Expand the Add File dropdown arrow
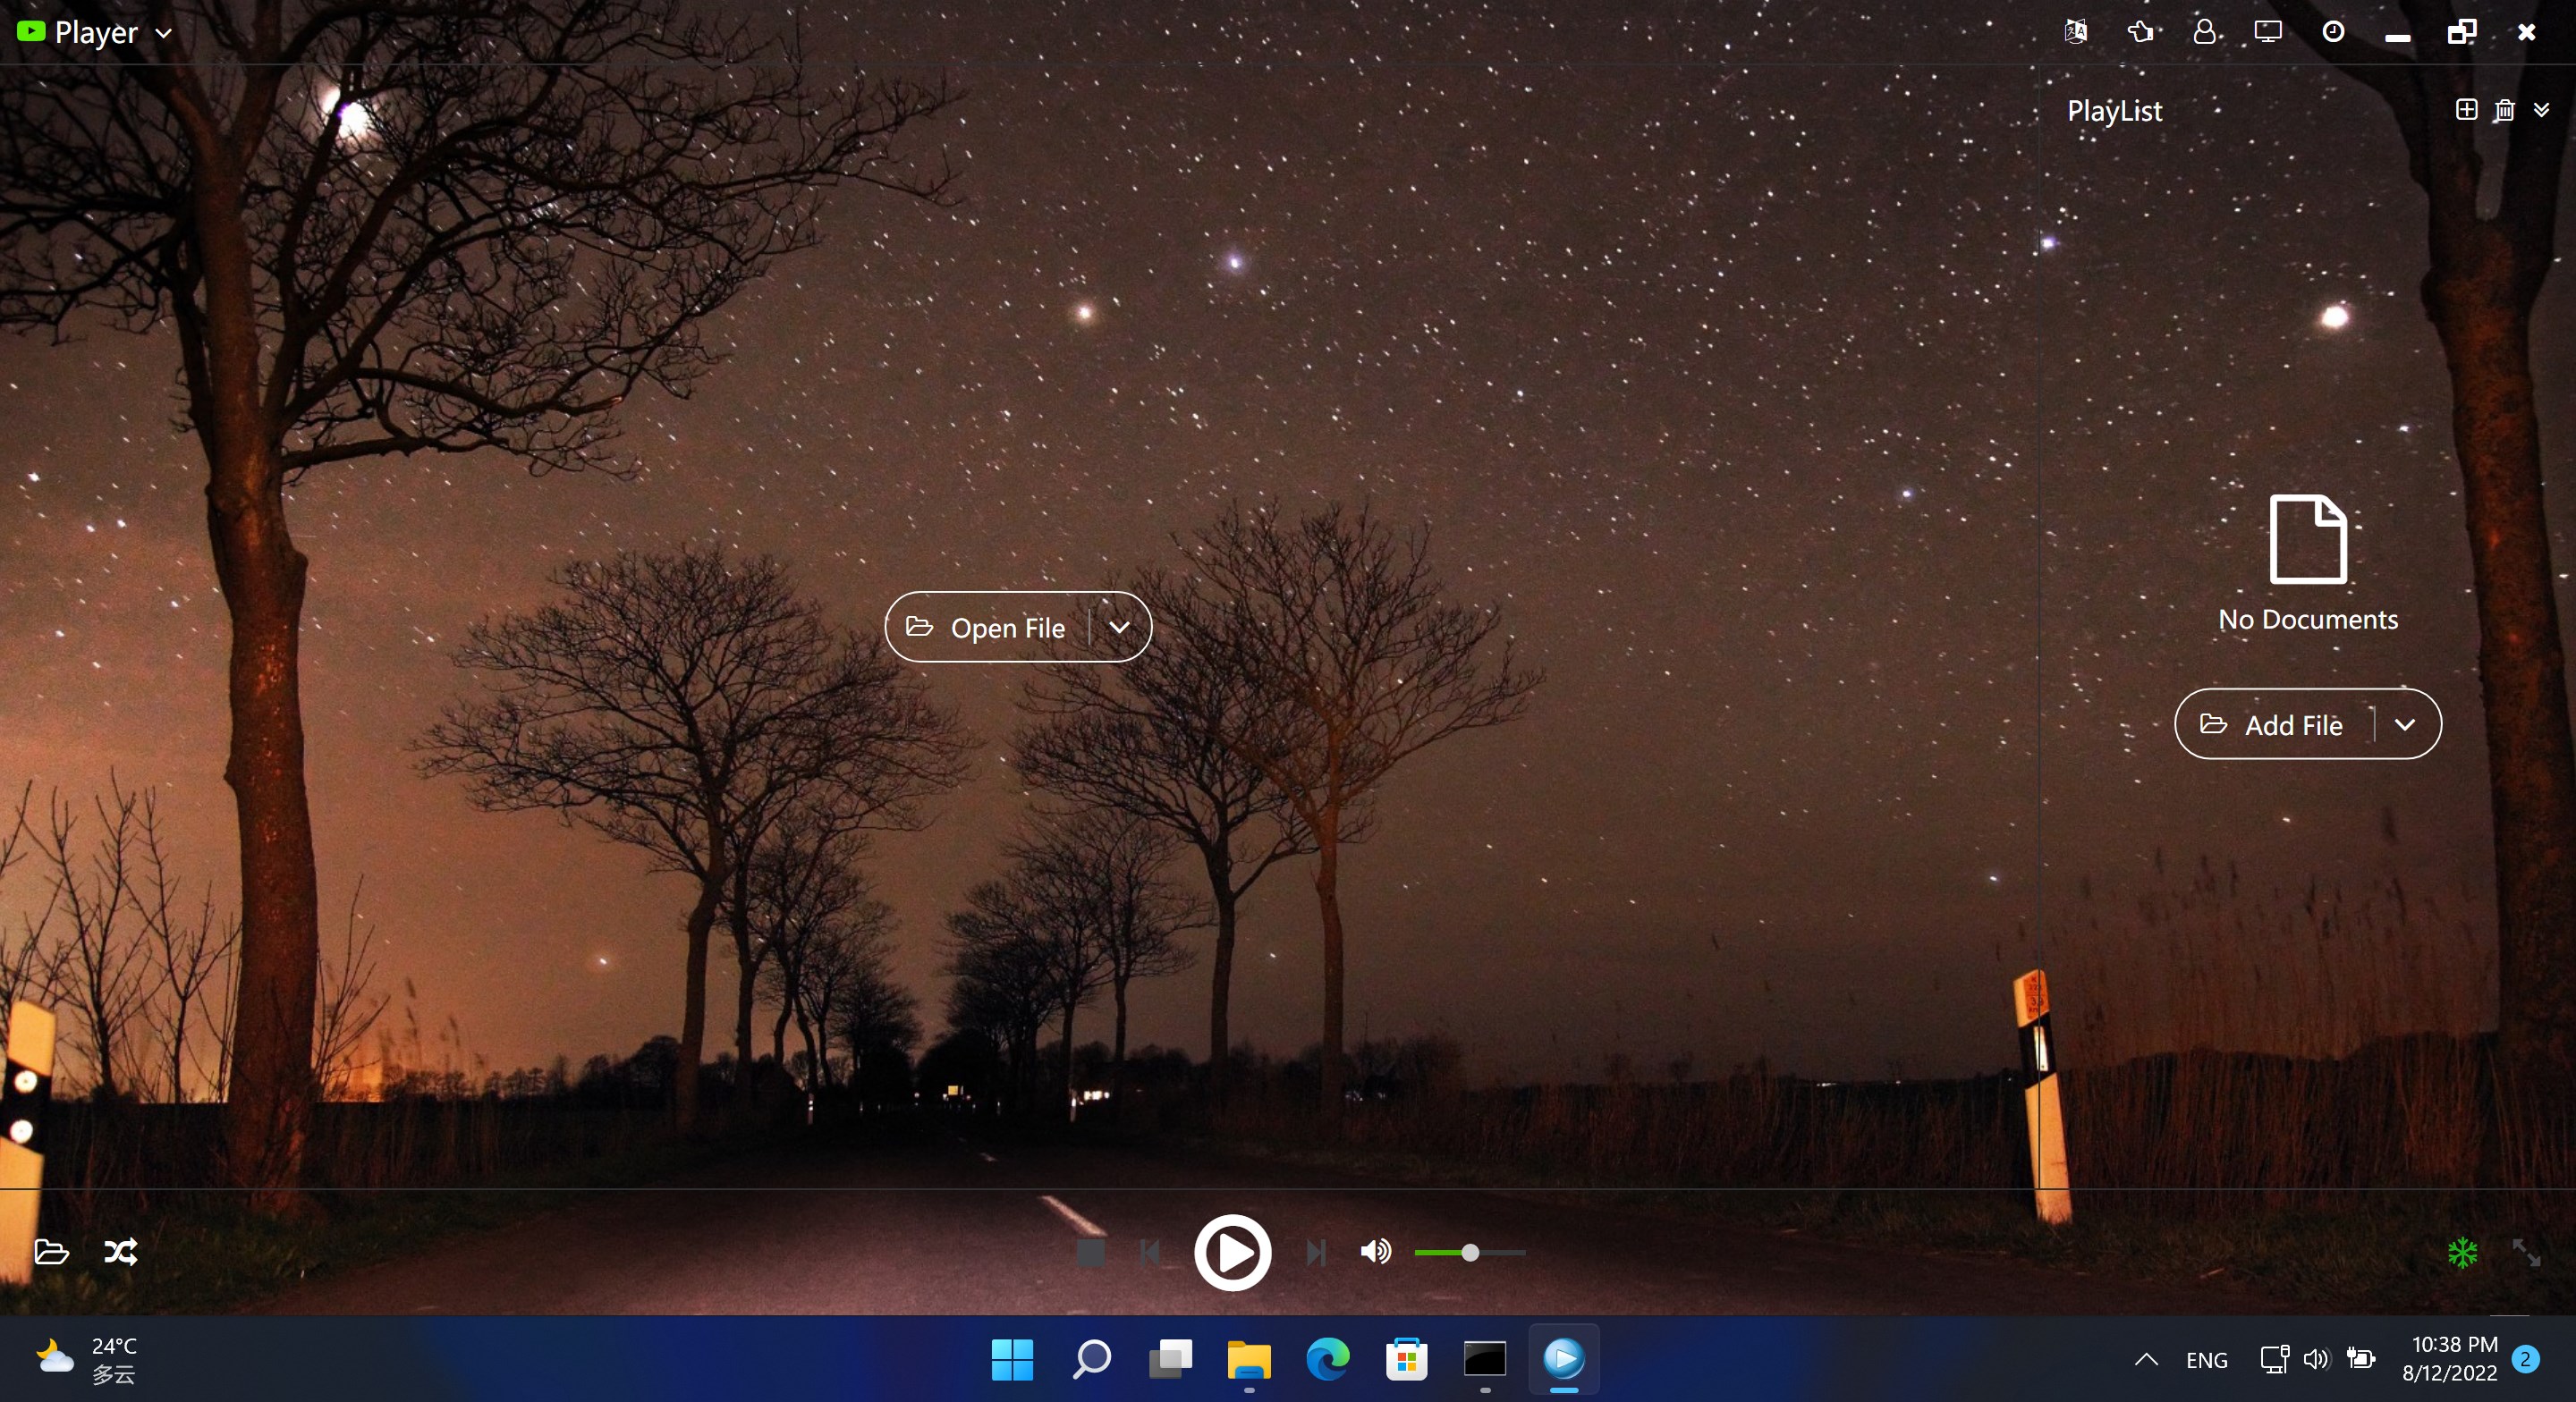 click(x=2405, y=725)
